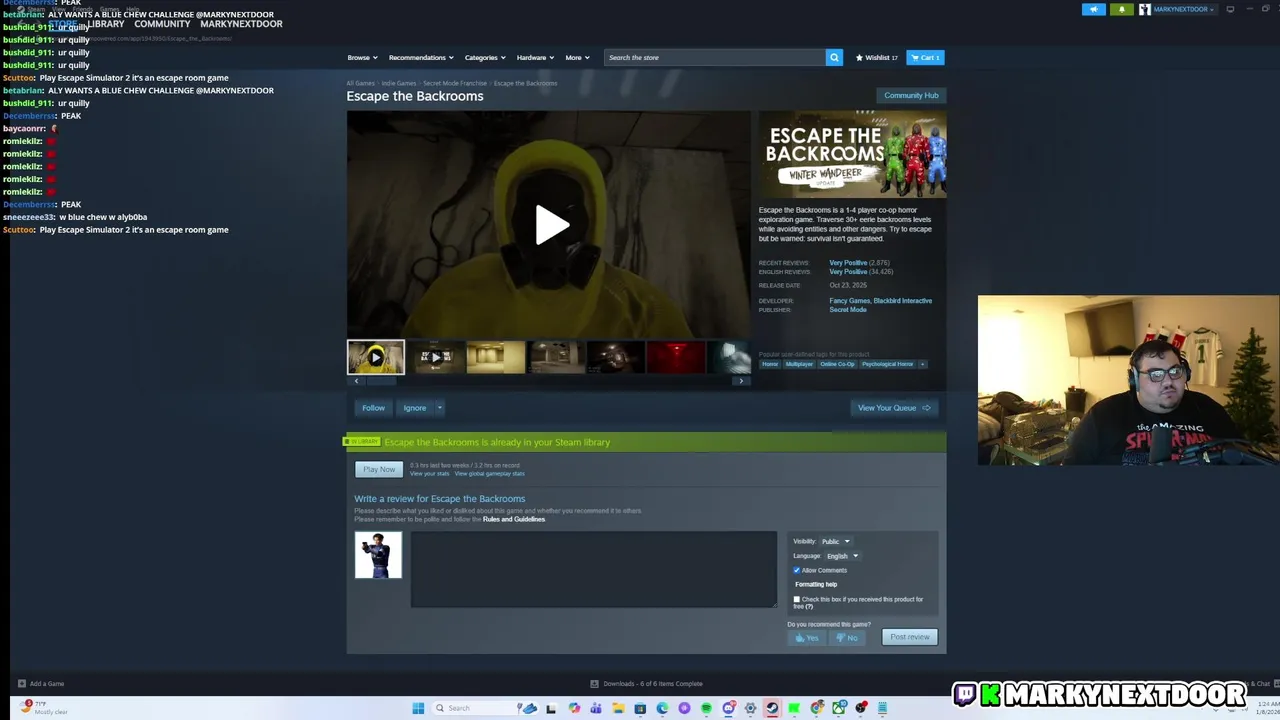The height and width of the screenshot is (720, 1280).
Task: Open the Secret Mode publisher link
Action: pos(848,310)
